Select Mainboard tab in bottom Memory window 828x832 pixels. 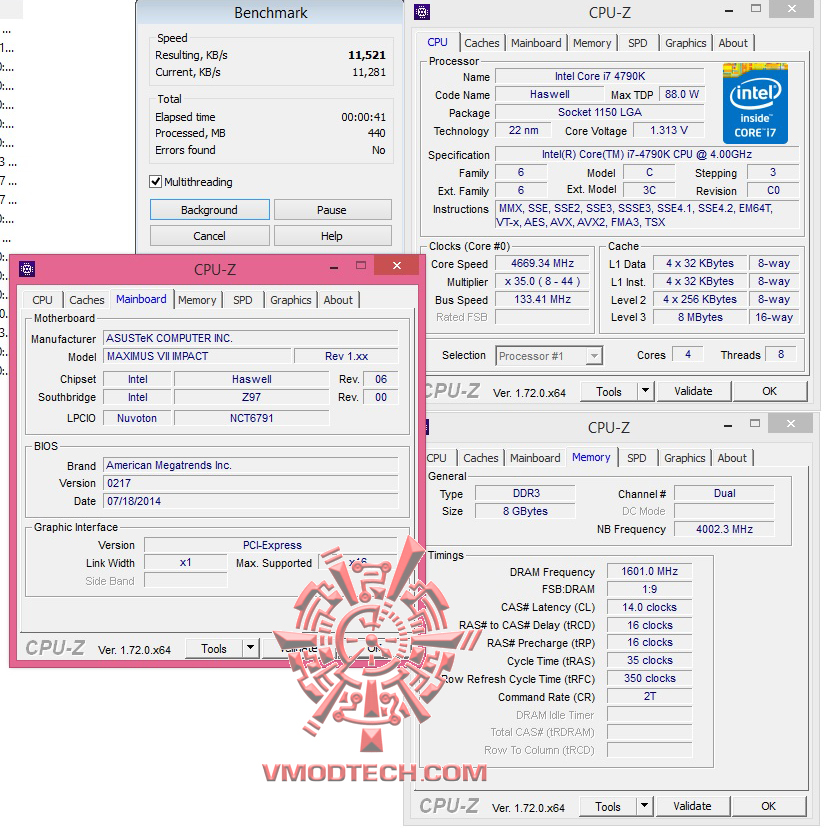click(534, 458)
